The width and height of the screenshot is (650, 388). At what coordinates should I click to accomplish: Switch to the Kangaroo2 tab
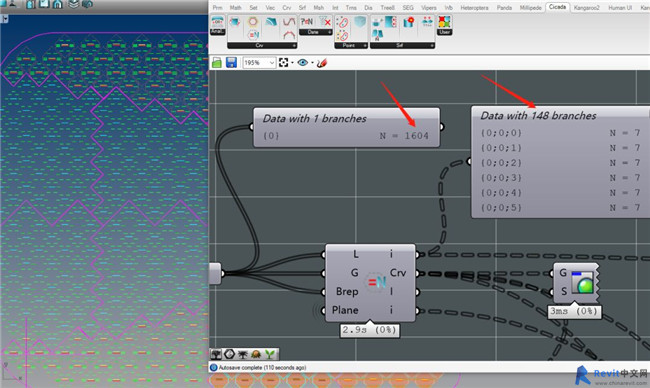coord(586,7)
